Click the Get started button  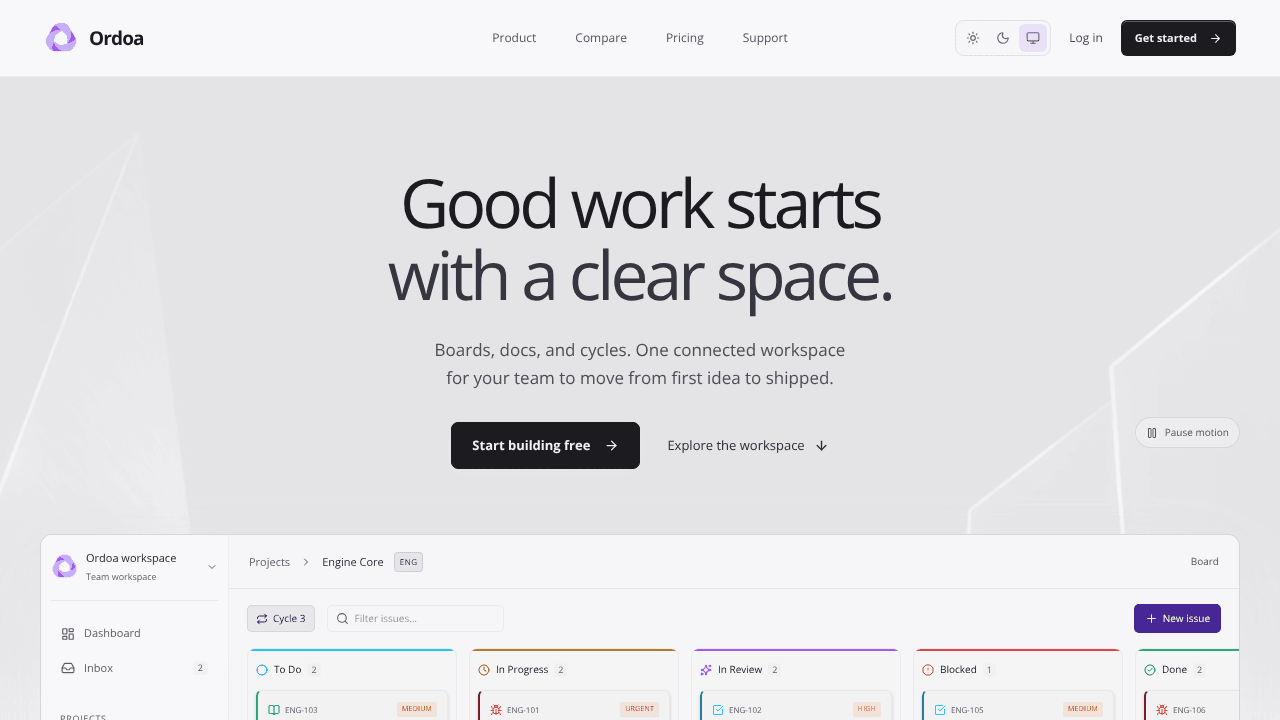[x=1178, y=38]
